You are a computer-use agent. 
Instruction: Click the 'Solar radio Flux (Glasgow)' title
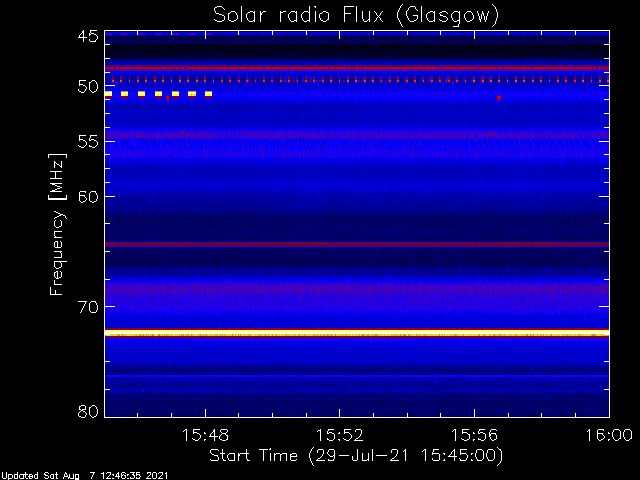coord(356,16)
